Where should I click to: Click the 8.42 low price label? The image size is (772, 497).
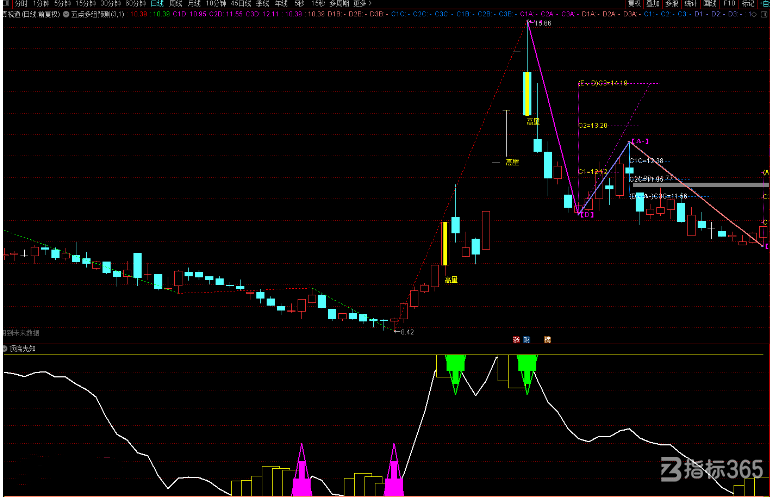(405, 332)
